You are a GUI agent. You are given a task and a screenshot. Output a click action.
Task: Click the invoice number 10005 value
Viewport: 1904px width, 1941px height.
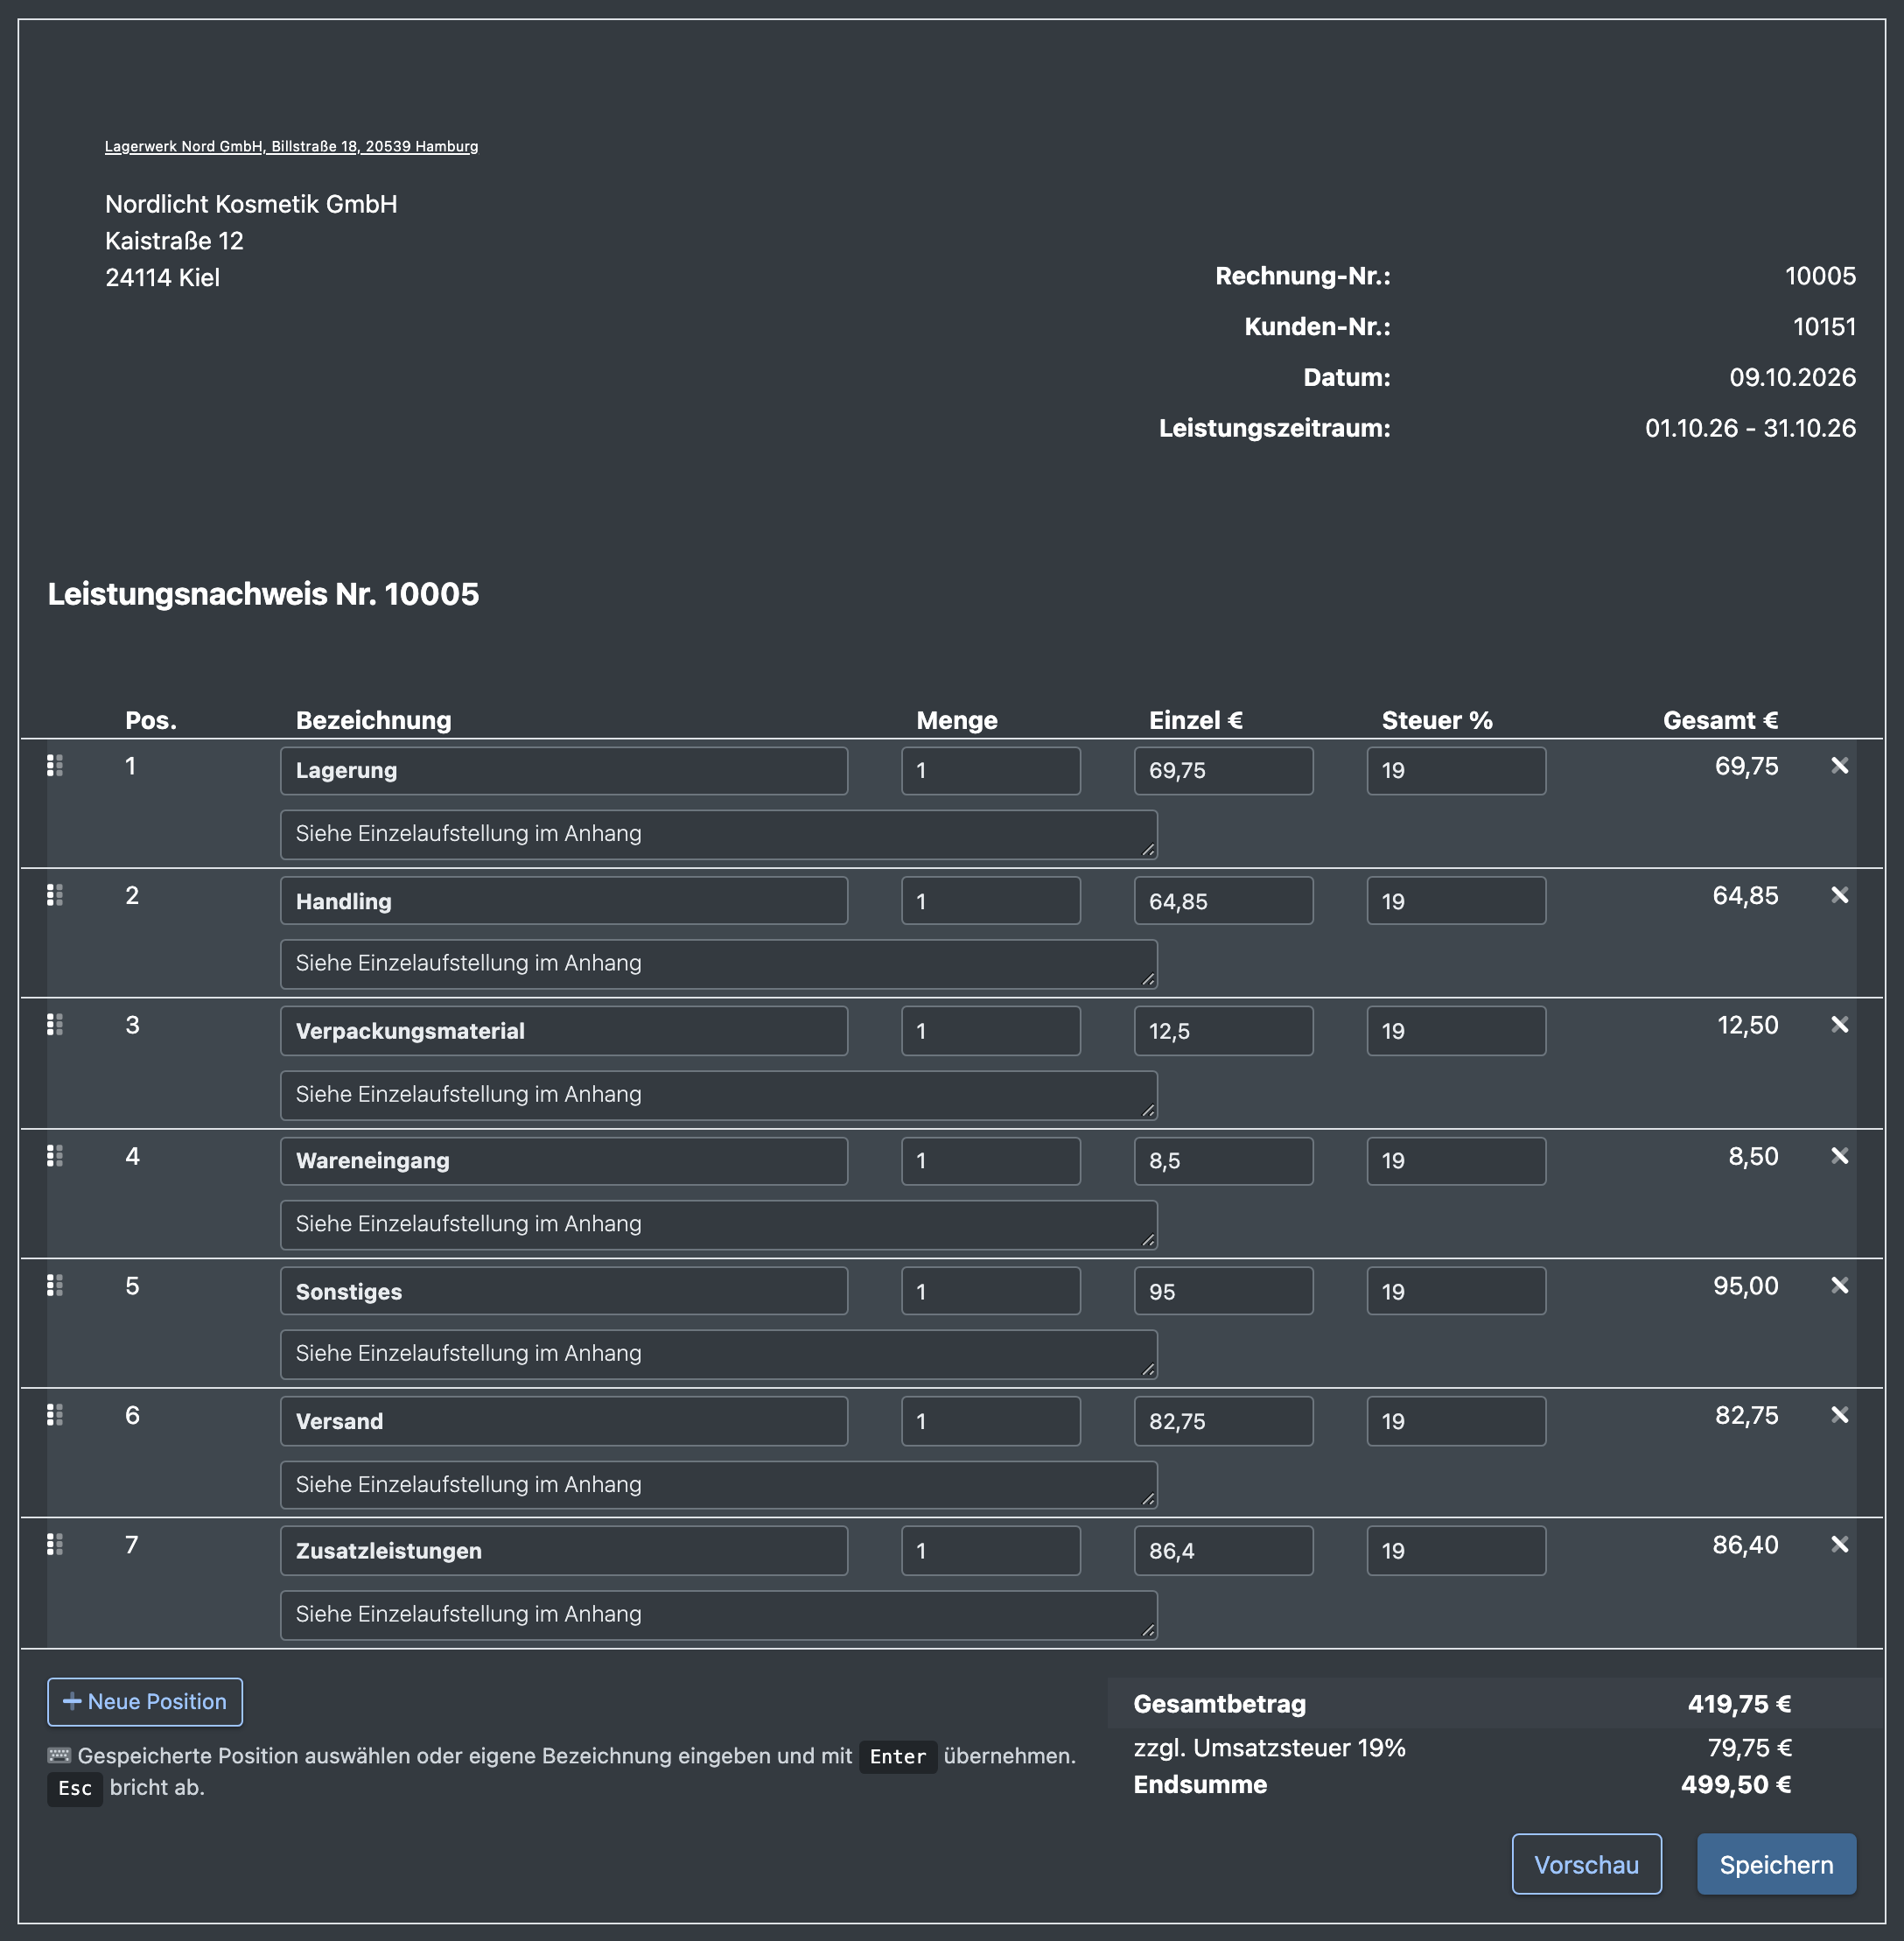pyautogui.click(x=1820, y=276)
